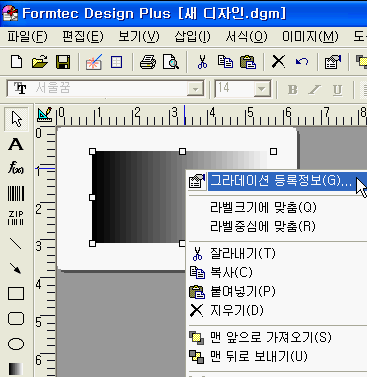Click the top-center selection handle
Screen dimensions: 367x377
point(182,152)
